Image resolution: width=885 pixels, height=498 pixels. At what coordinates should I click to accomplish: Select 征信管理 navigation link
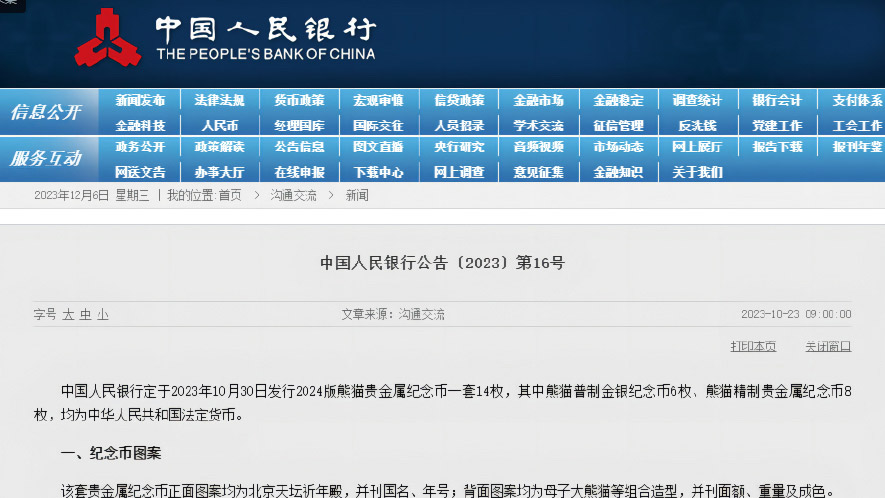click(x=618, y=125)
